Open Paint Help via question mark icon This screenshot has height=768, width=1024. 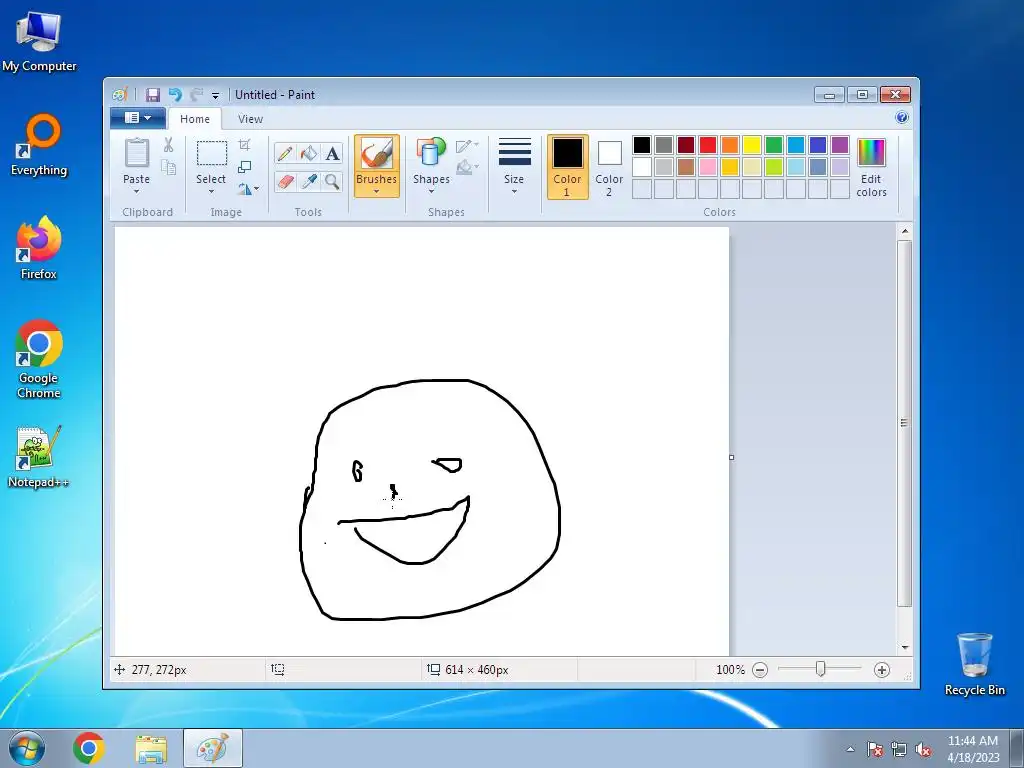point(902,118)
